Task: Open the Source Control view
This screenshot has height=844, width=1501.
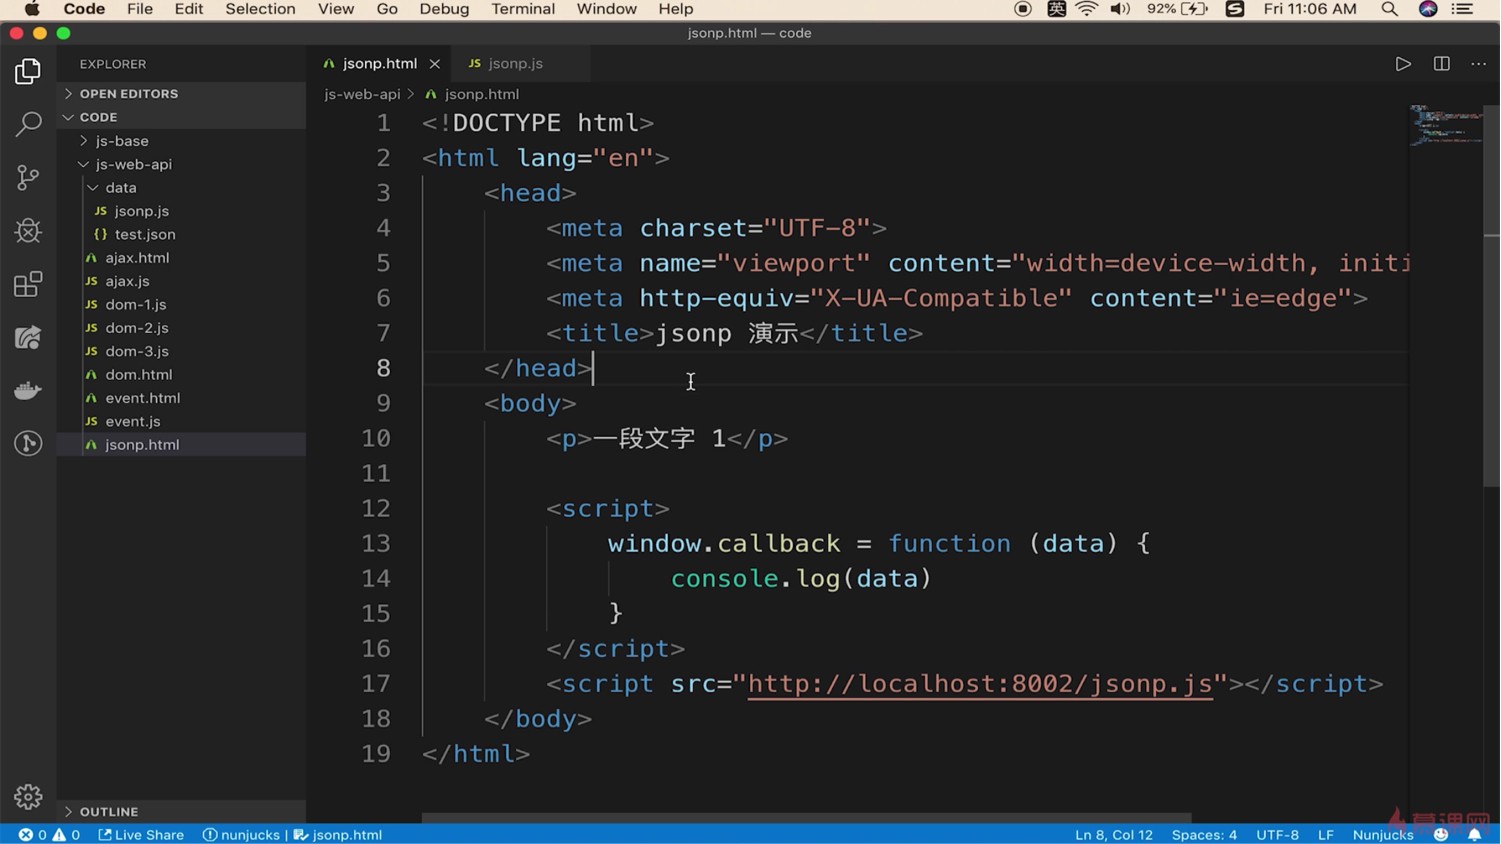Action: [x=28, y=177]
